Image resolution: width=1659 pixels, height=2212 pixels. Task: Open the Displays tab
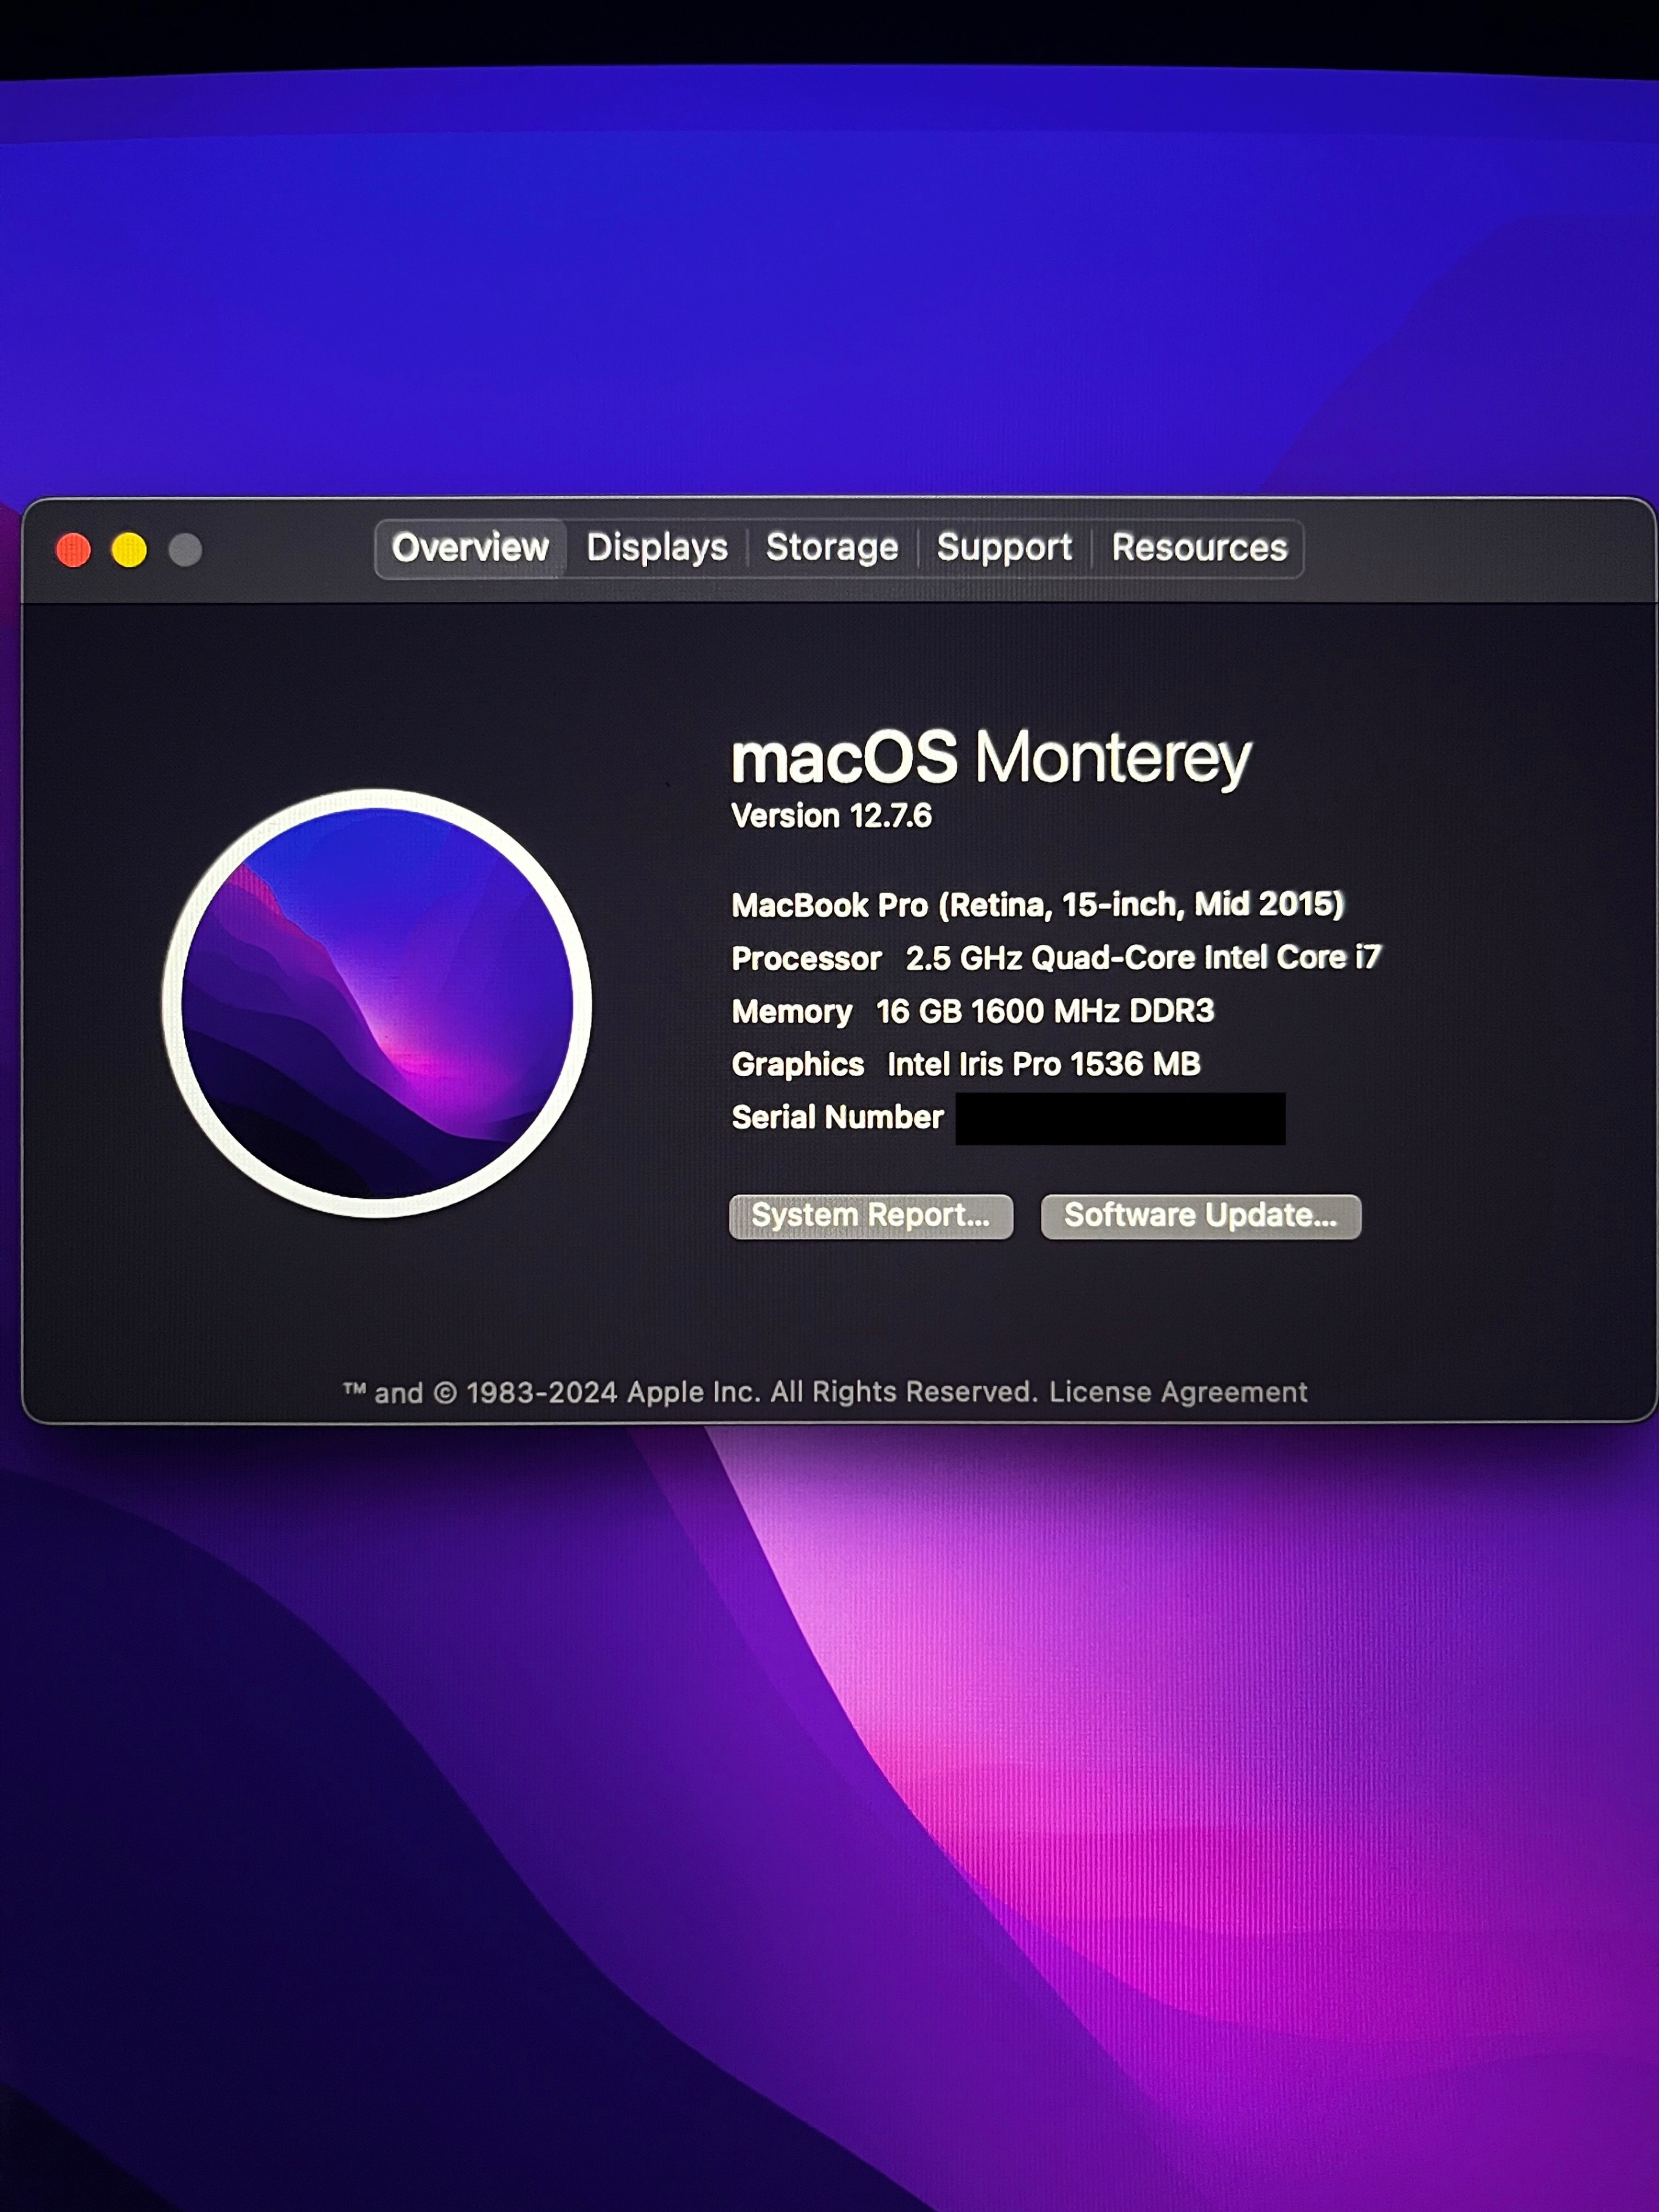click(657, 548)
